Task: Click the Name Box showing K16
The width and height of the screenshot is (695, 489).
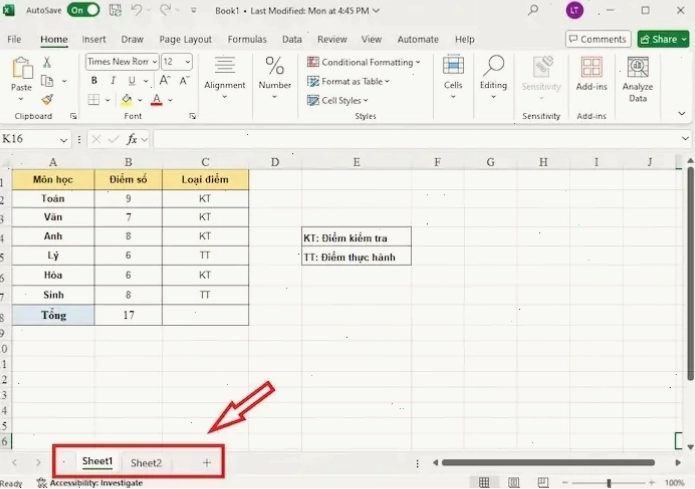Action: pyautogui.click(x=35, y=139)
